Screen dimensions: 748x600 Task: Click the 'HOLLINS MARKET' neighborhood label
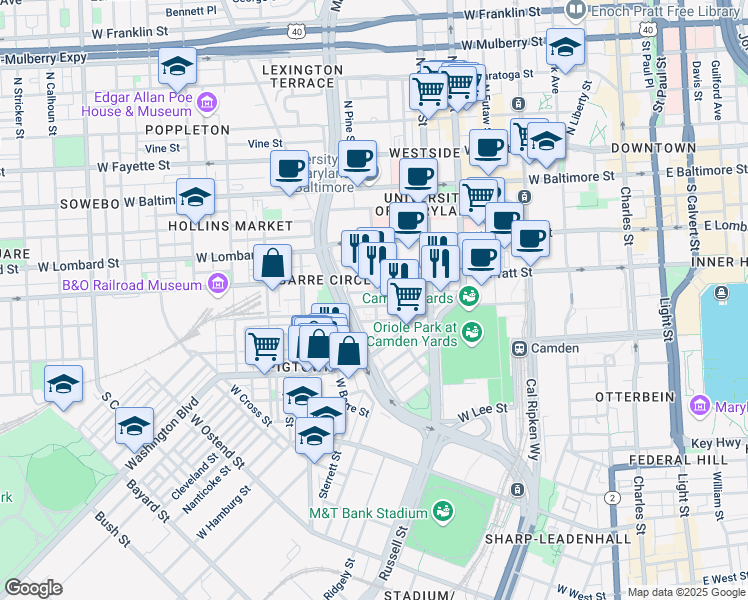pos(230,226)
